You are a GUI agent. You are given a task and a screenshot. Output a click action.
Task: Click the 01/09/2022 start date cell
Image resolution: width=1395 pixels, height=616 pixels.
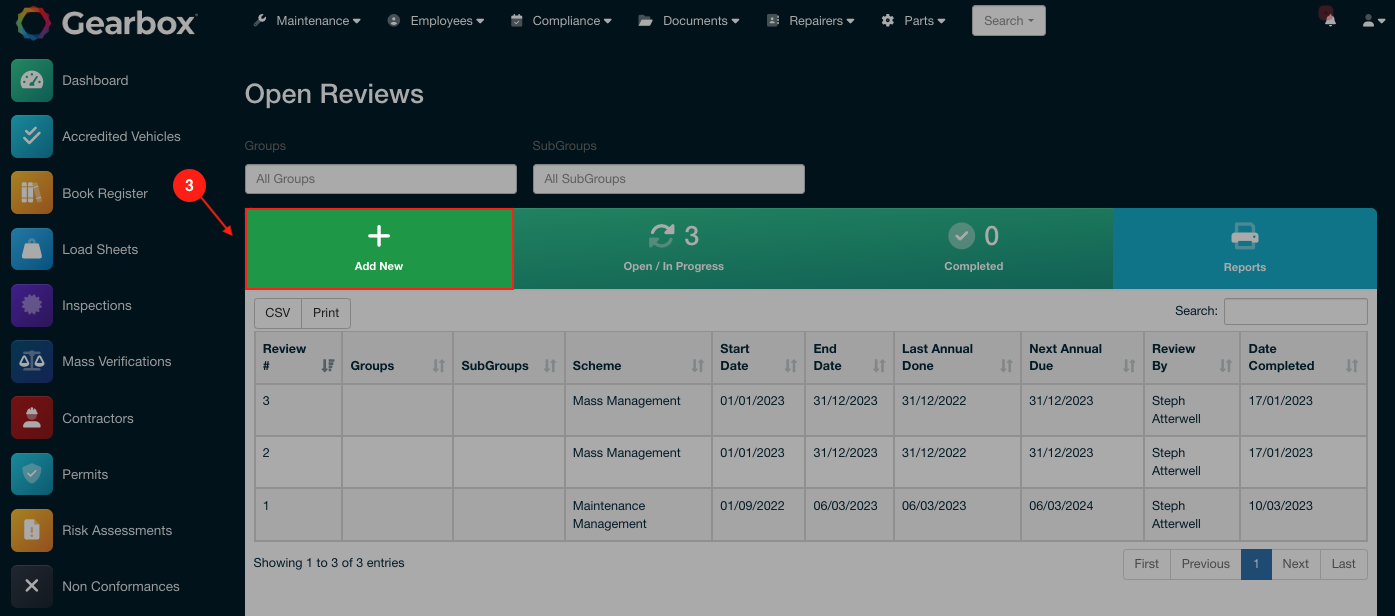758,515
